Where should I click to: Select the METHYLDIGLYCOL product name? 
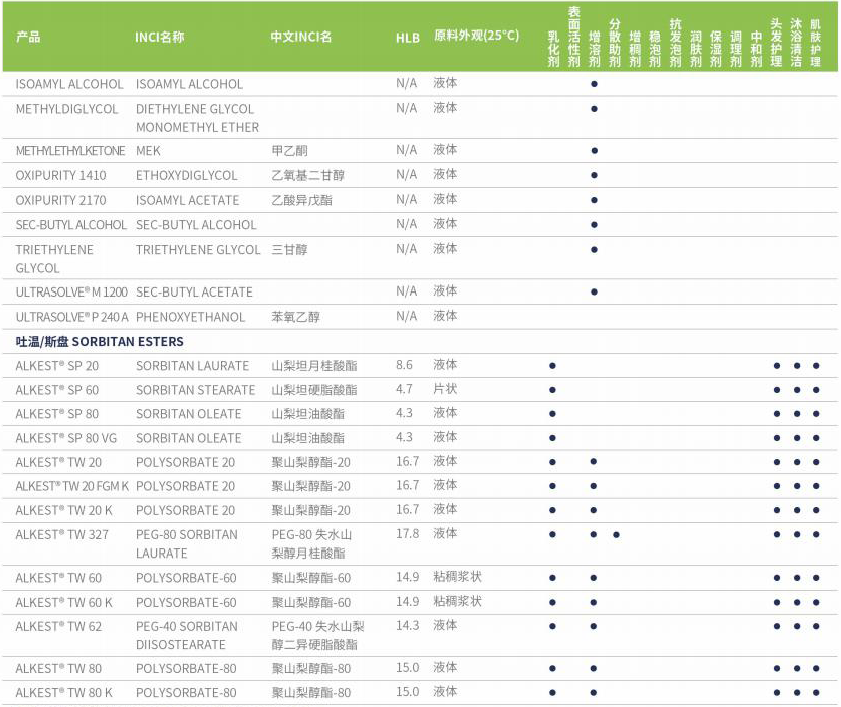coord(67,109)
